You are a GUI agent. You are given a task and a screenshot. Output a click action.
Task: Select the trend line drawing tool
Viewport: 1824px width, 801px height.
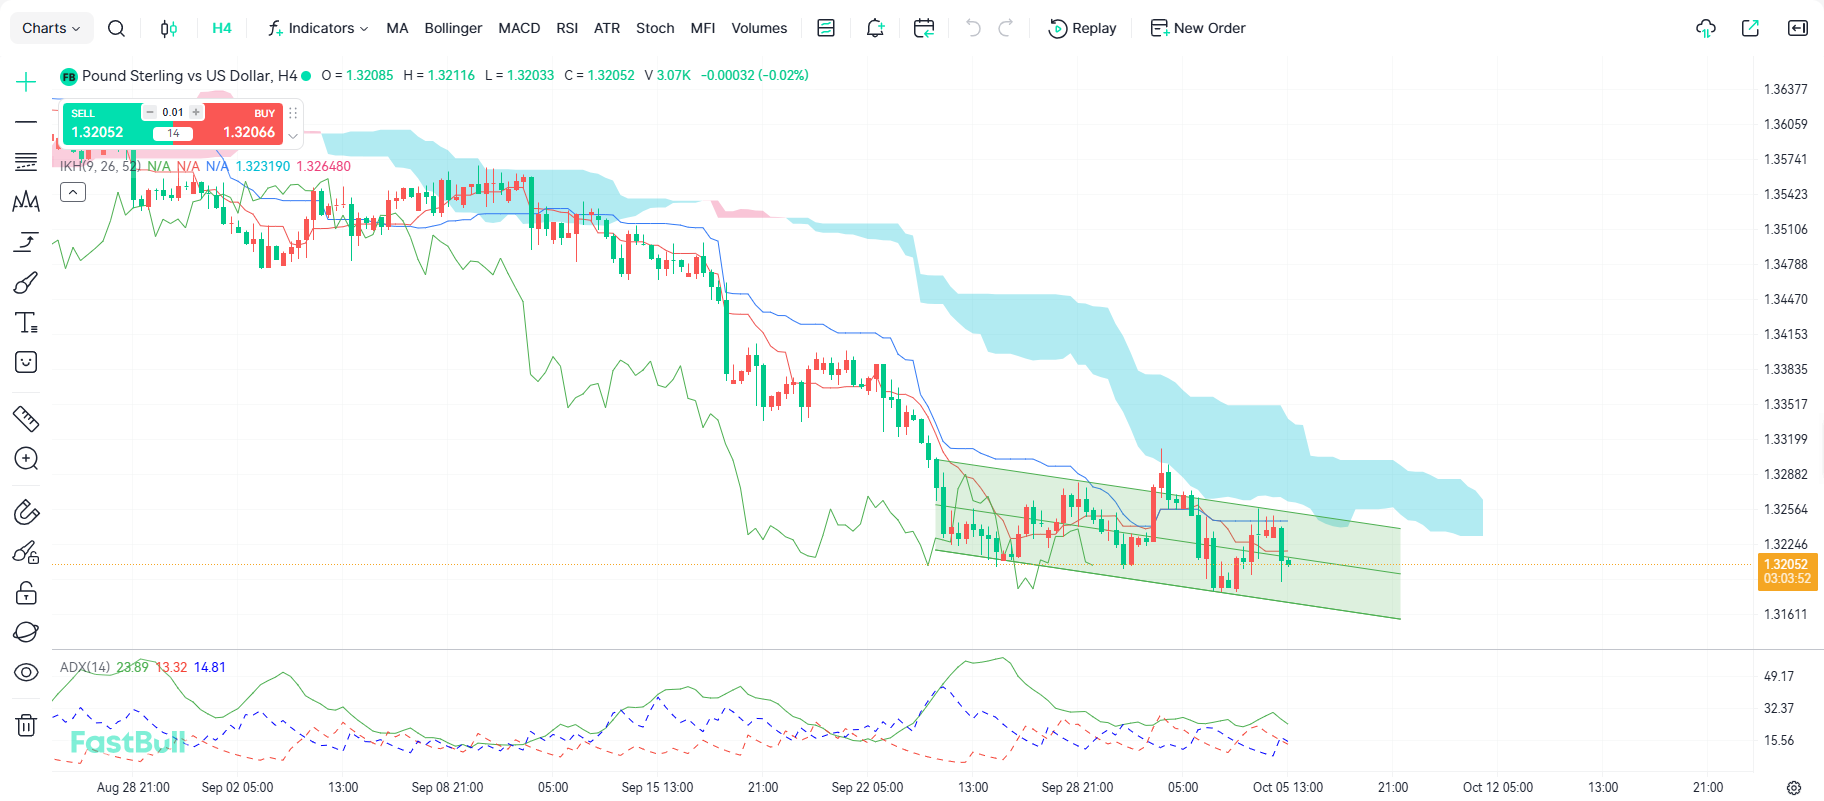click(26, 122)
